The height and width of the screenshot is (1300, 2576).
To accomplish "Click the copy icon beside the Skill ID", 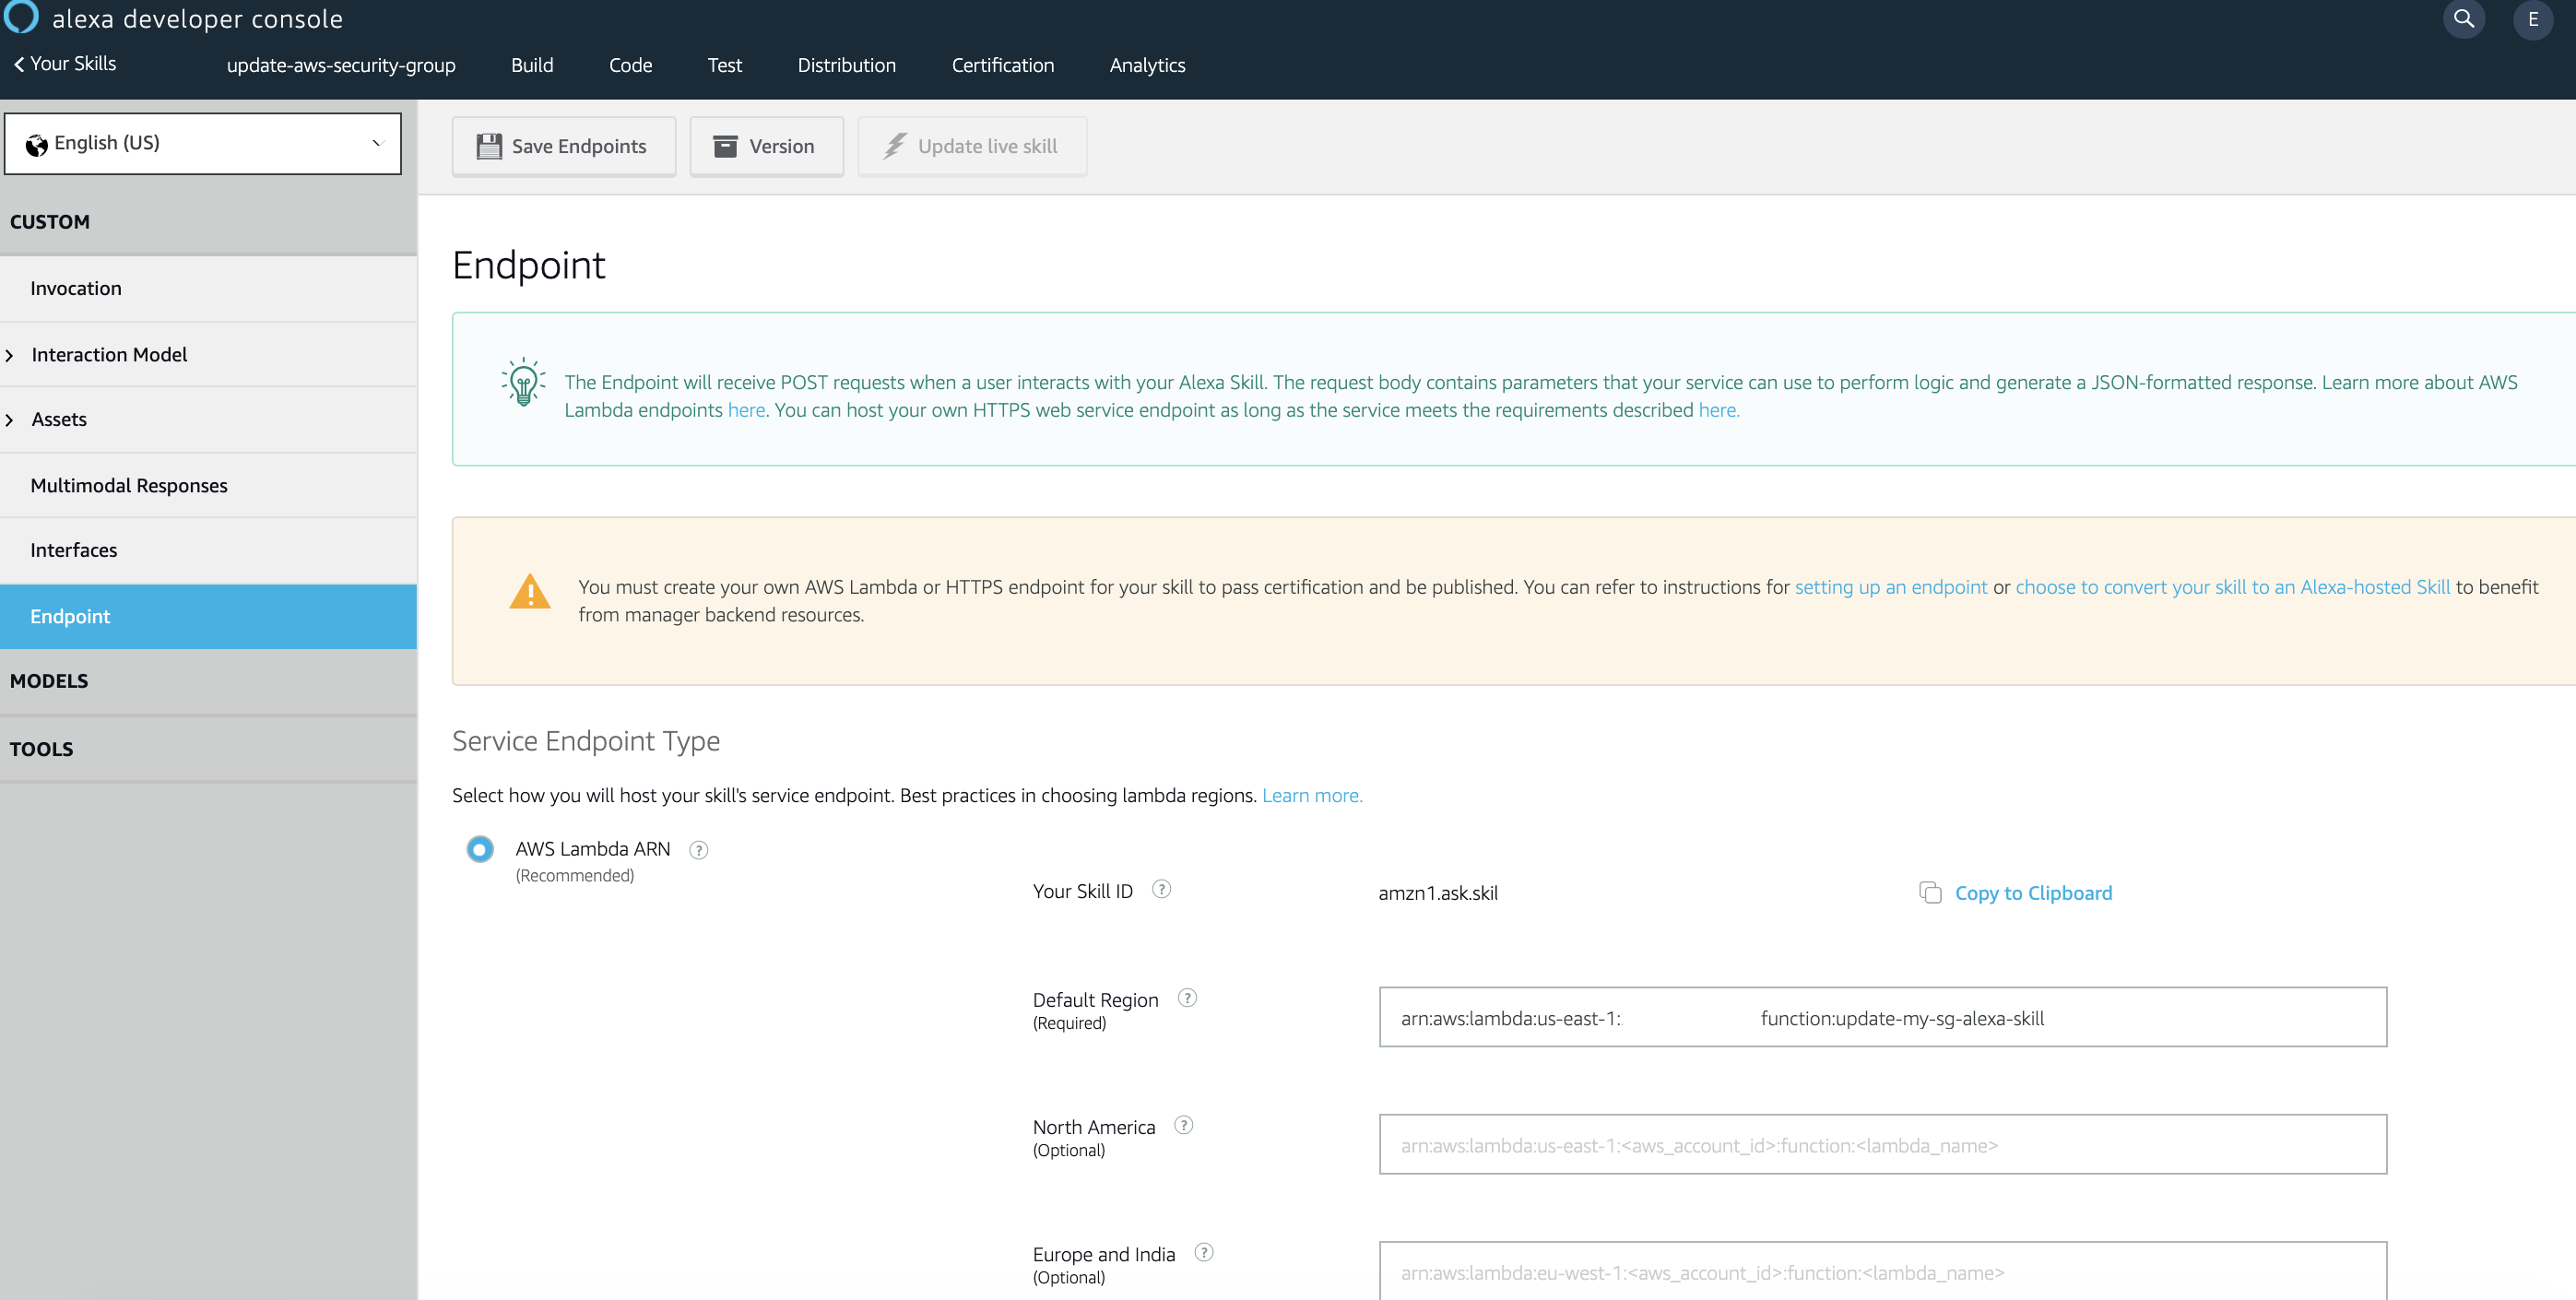I will coord(1930,893).
